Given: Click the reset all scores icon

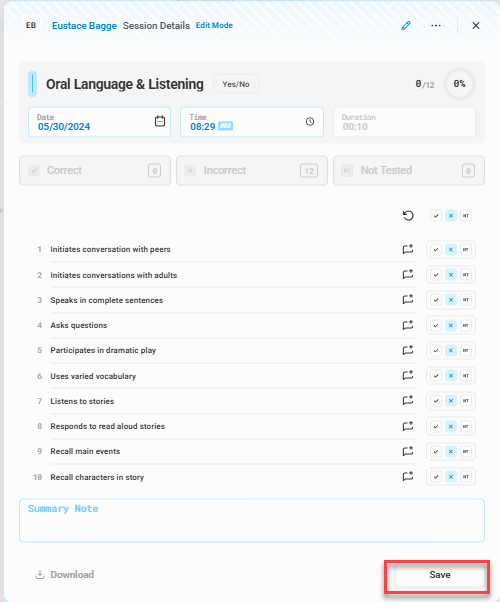Looking at the screenshot, I should click(408, 216).
